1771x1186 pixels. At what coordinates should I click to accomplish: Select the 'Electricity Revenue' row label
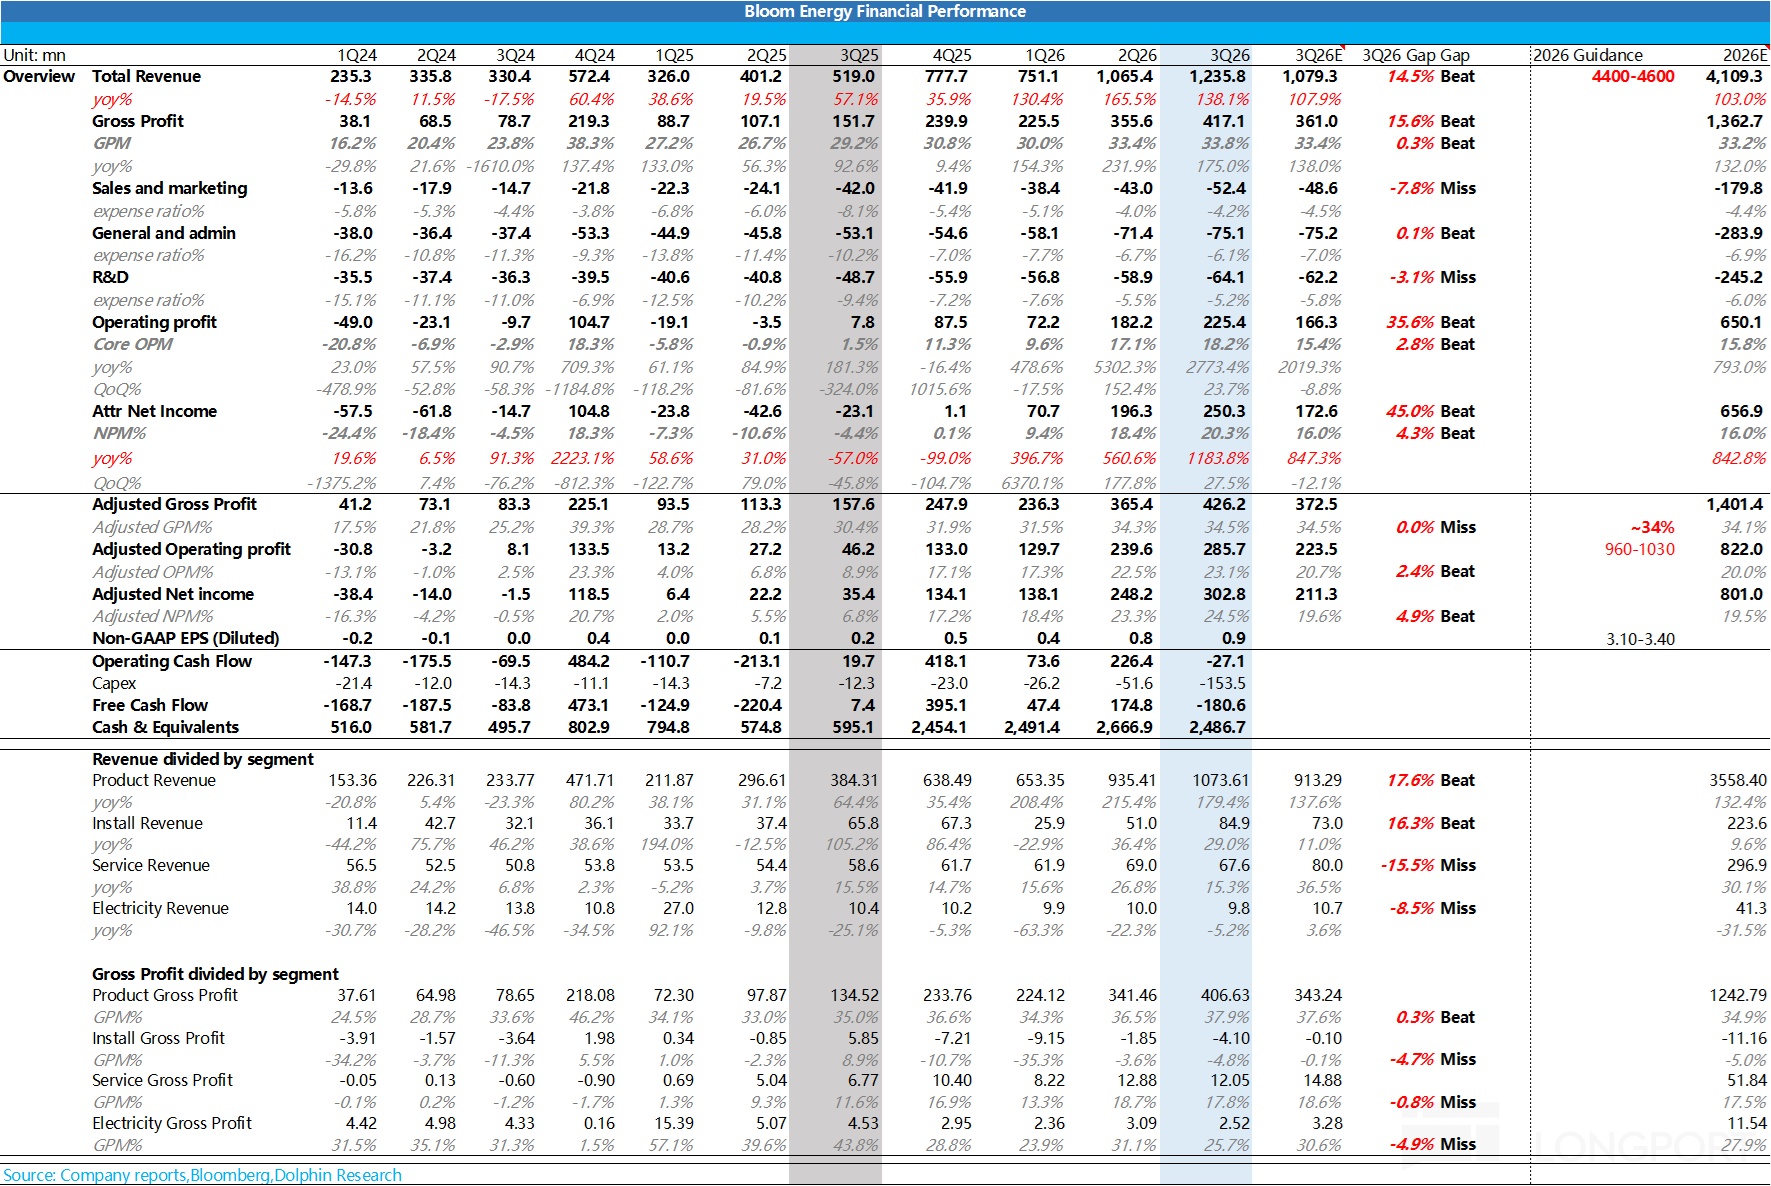click(160, 908)
